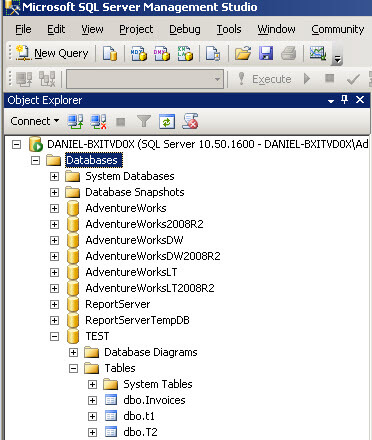The height and width of the screenshot is (440, 372).
Task: Select the TEST database label
Action: pos(97,336)
